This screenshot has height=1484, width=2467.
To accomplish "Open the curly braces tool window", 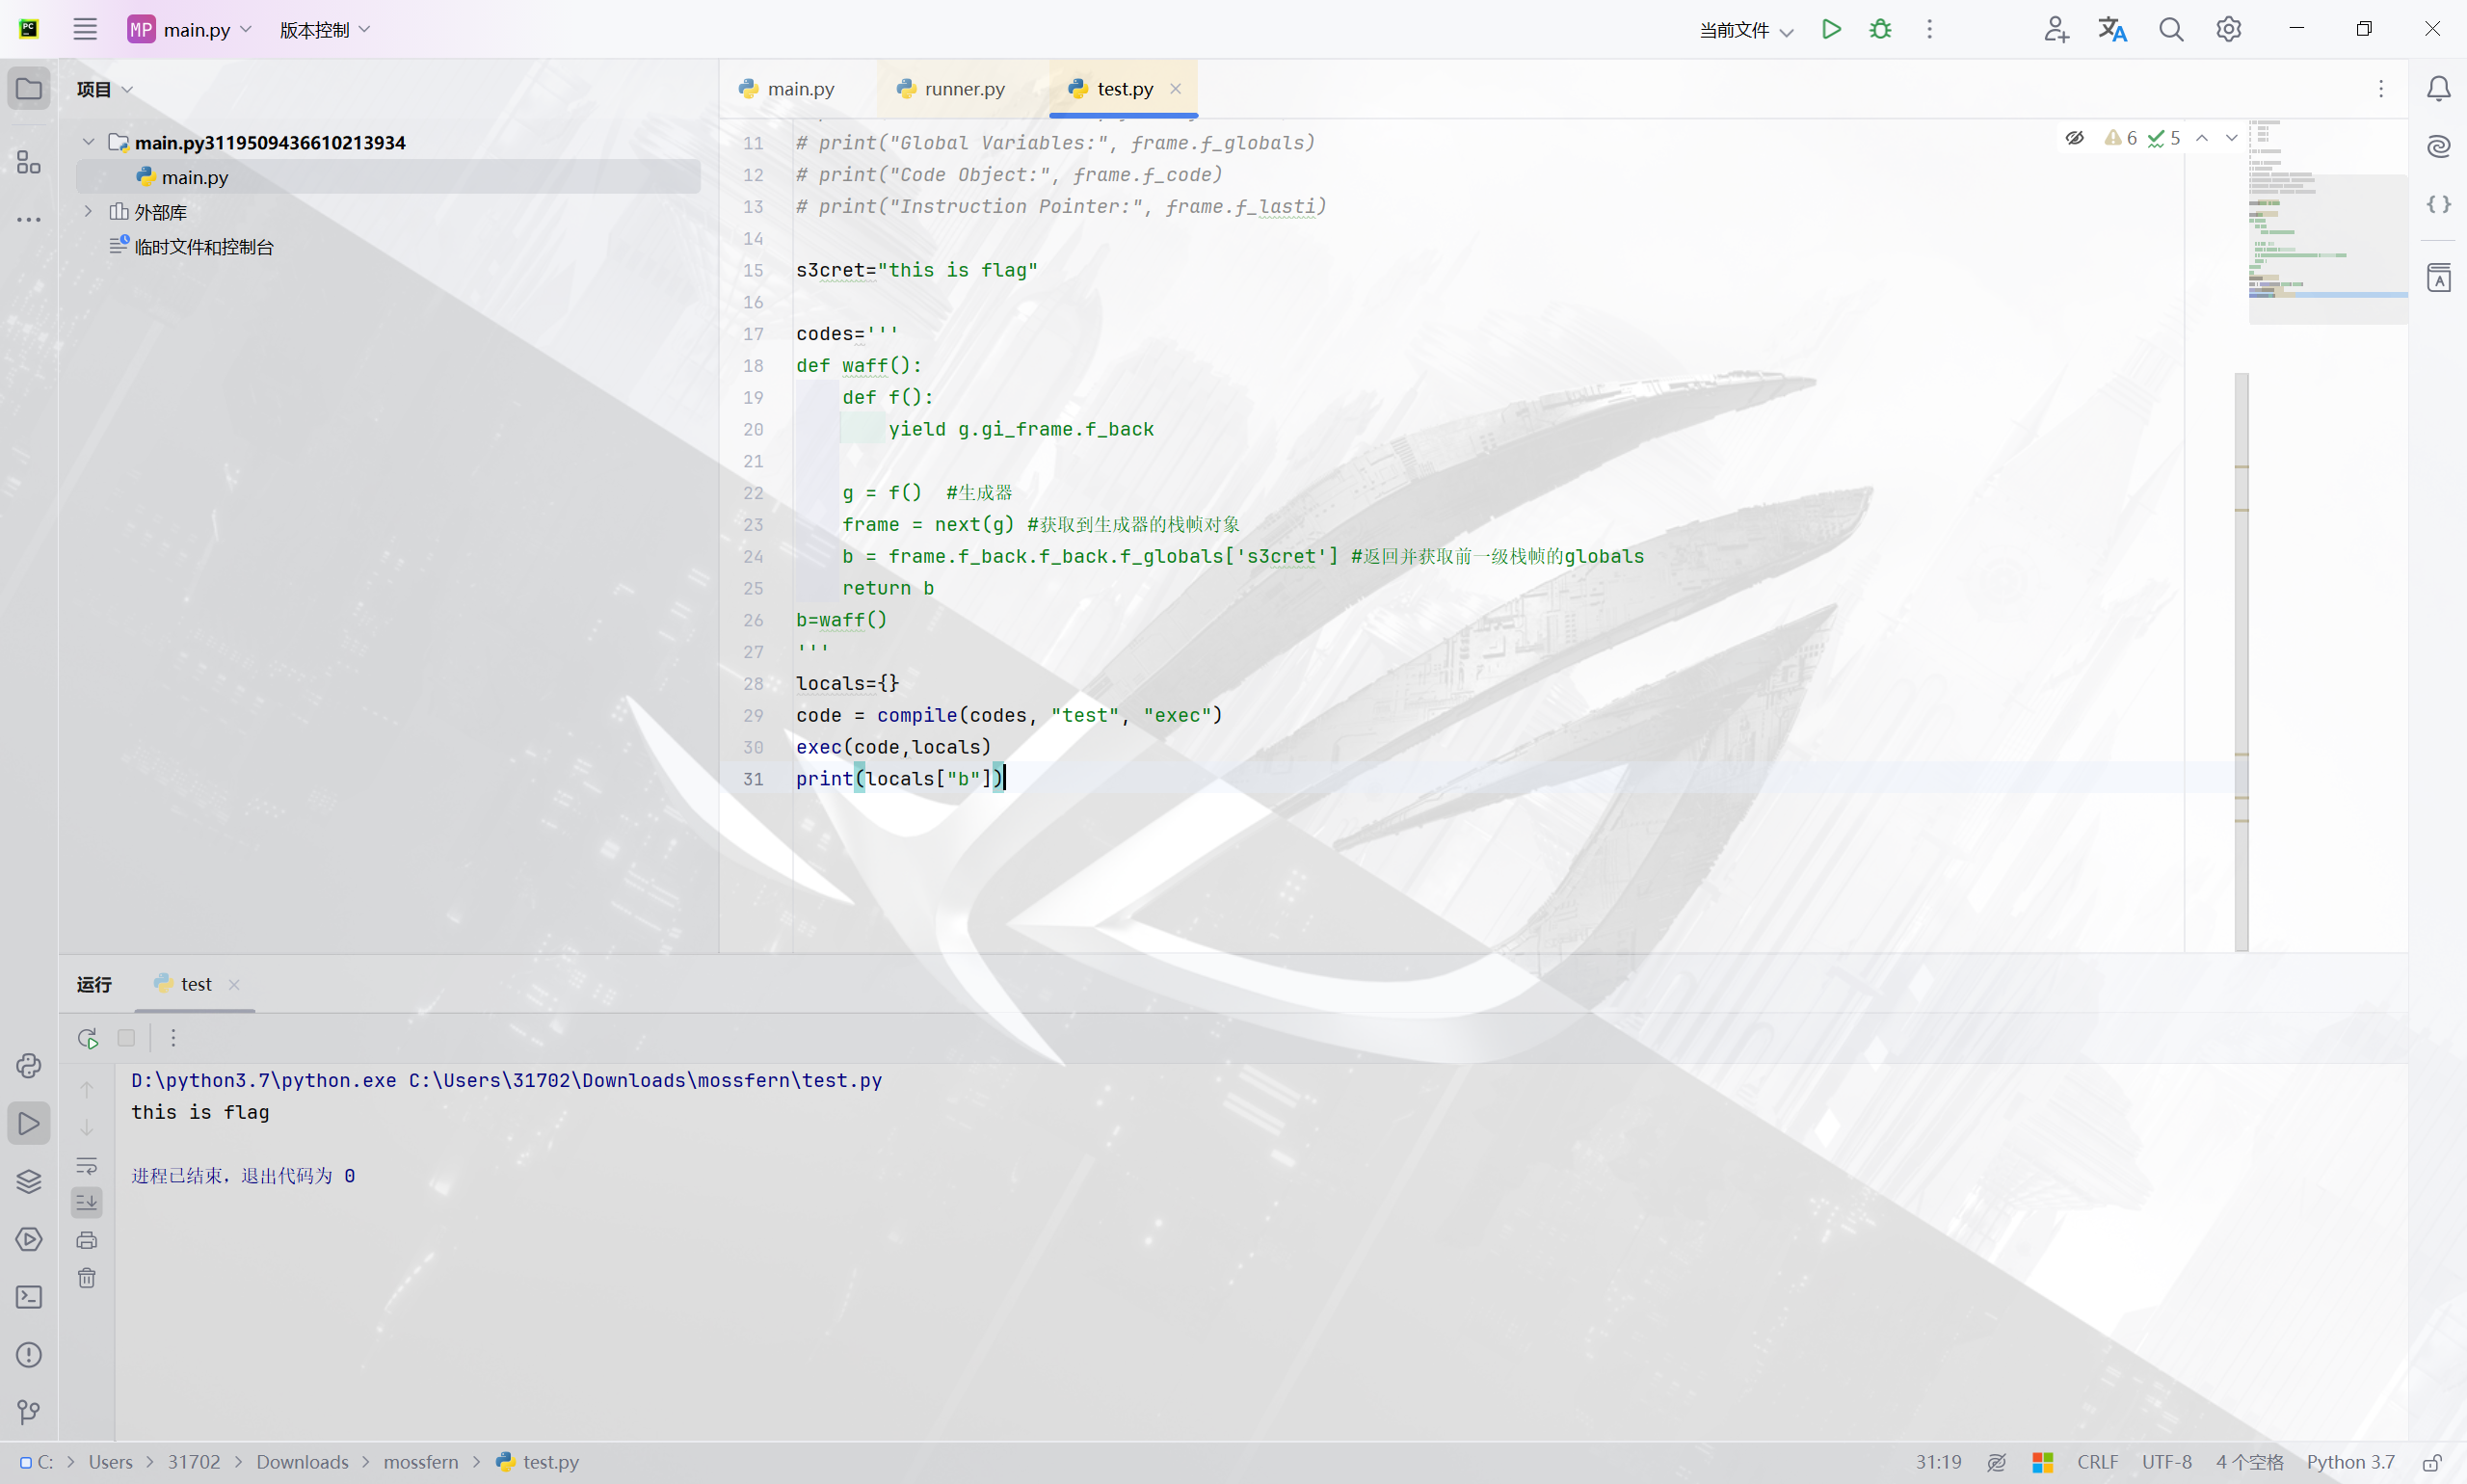I will [x=2438, y=204].
